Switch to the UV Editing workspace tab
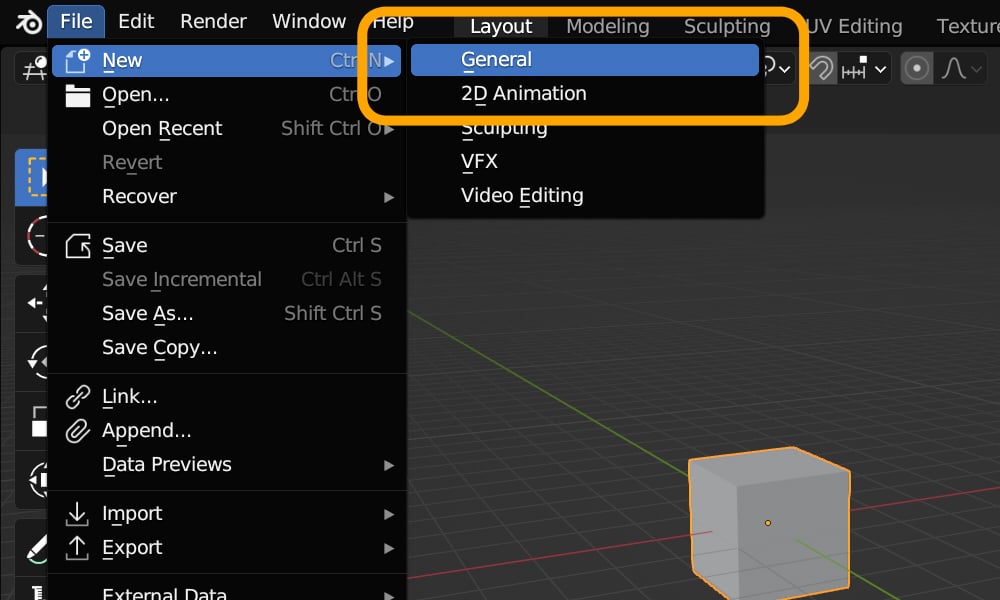Viewport: 1000px width, 600px height. pos(854,26)
